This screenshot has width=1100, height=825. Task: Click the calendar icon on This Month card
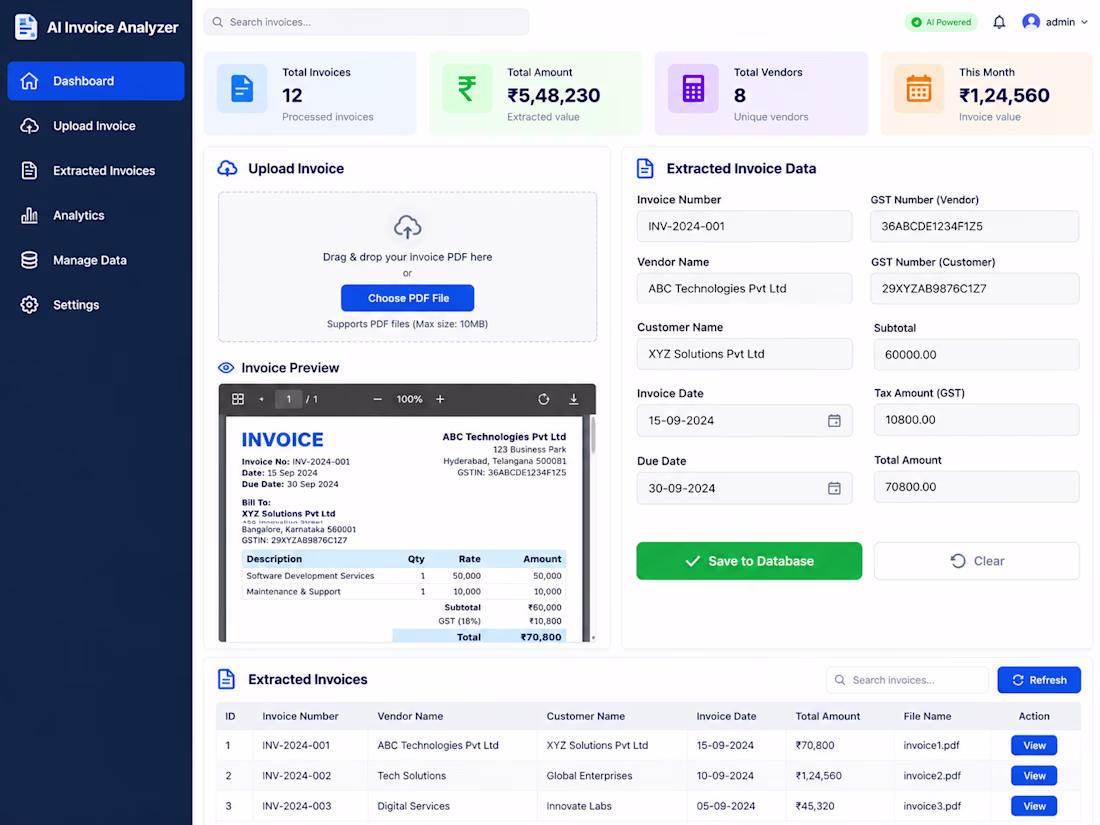(x=919, y=89)
